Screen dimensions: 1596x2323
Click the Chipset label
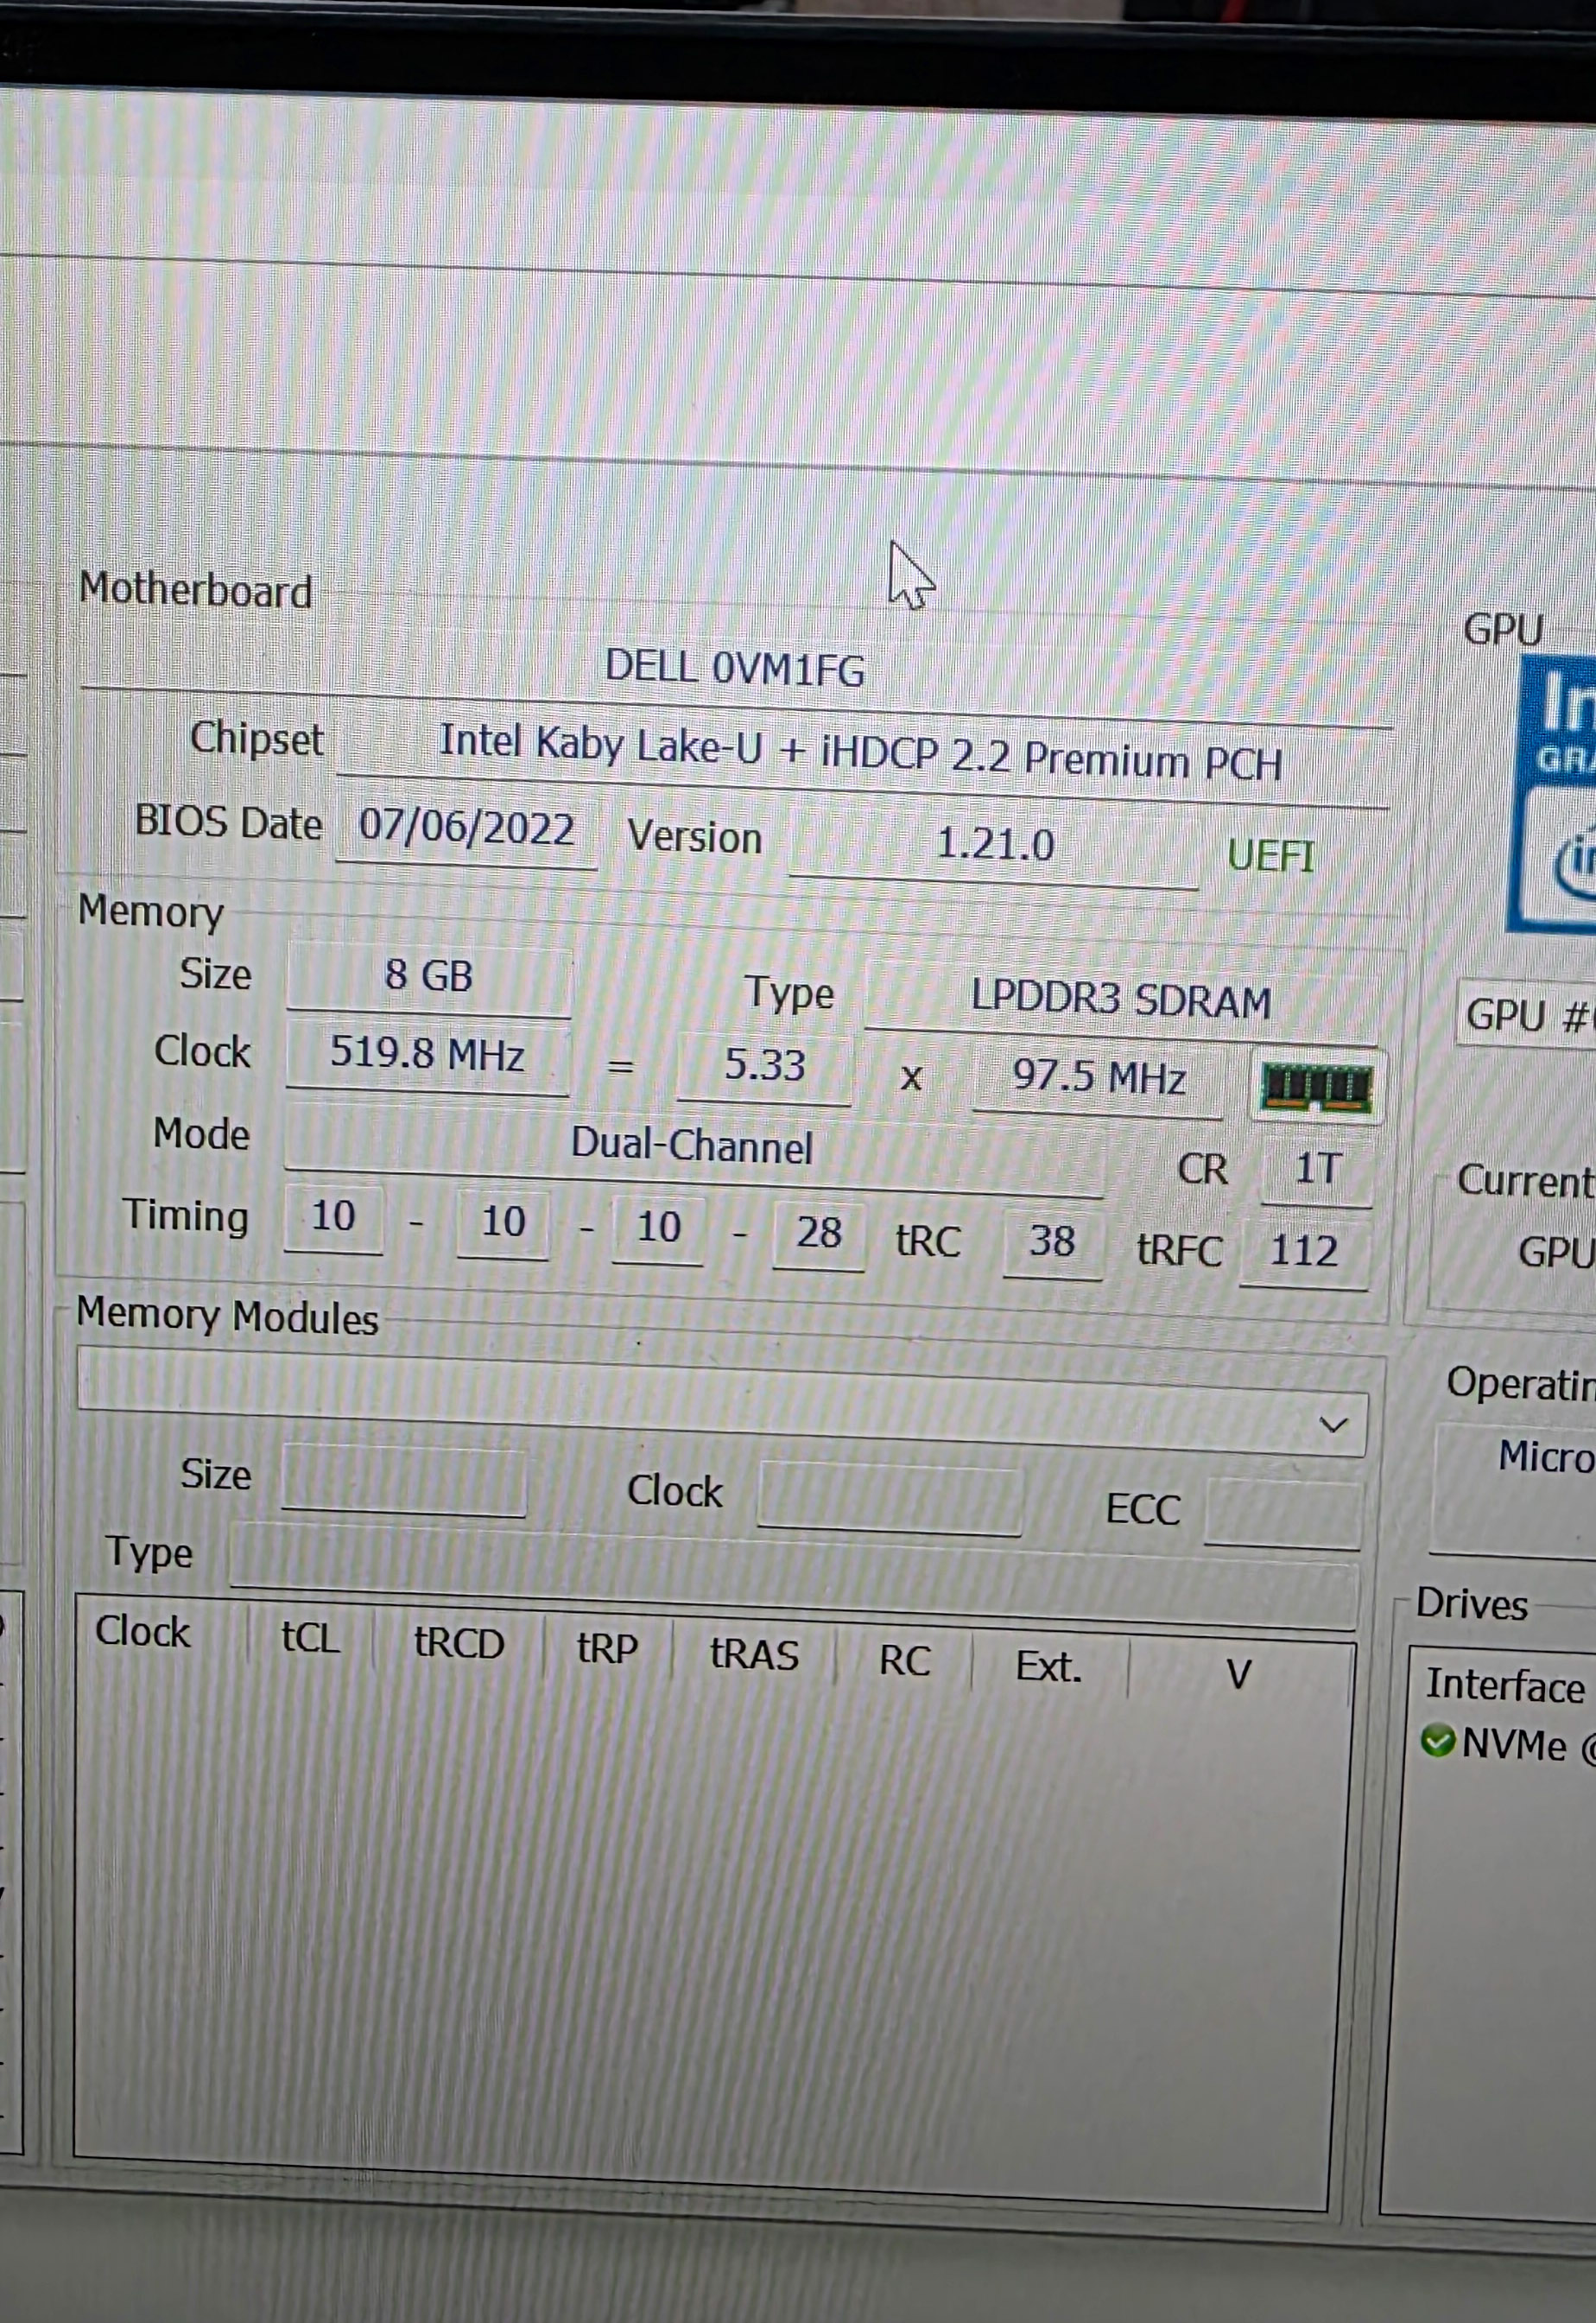(x=256, y=739)
